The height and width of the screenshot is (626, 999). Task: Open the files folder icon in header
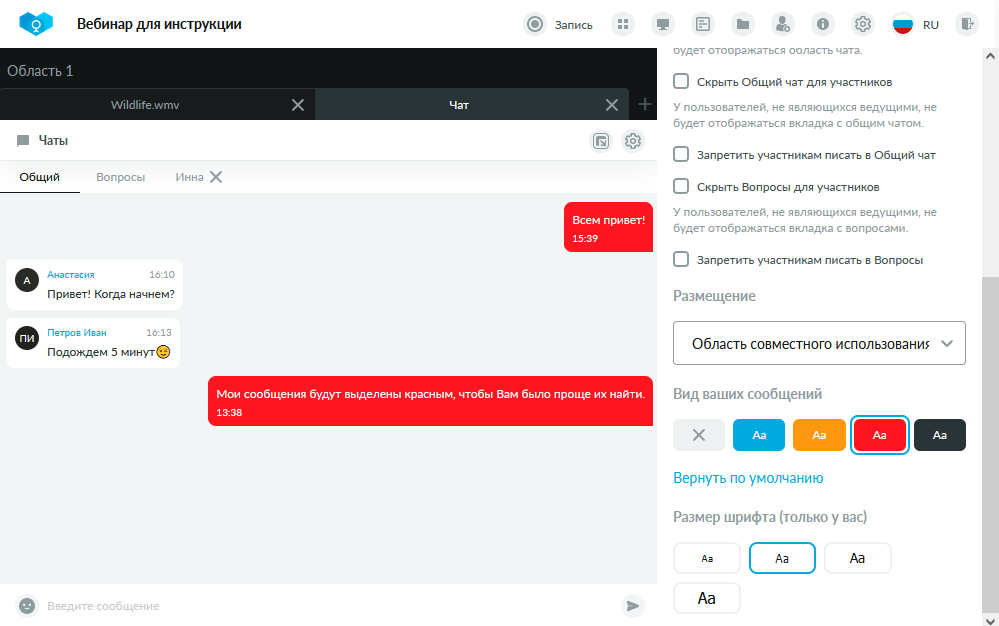point(743,24)
